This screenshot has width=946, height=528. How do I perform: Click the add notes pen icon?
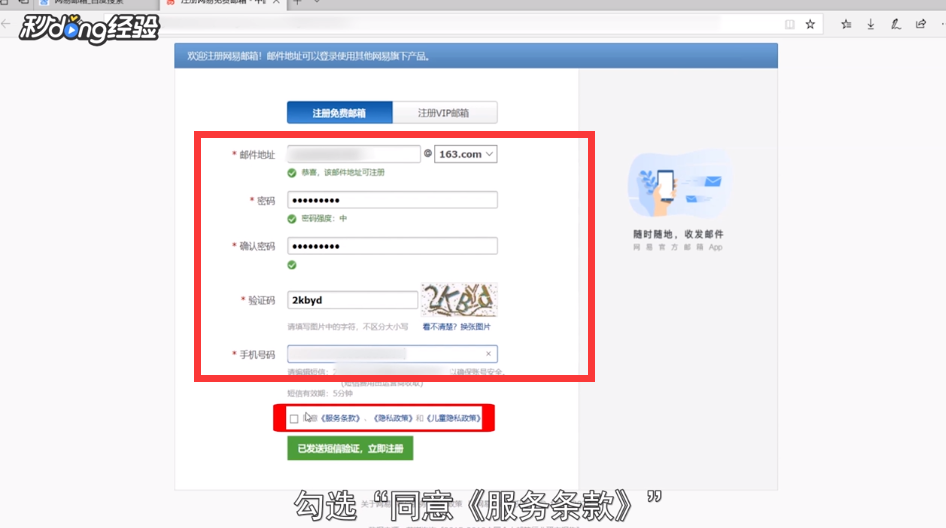click(x=896, y=24)
